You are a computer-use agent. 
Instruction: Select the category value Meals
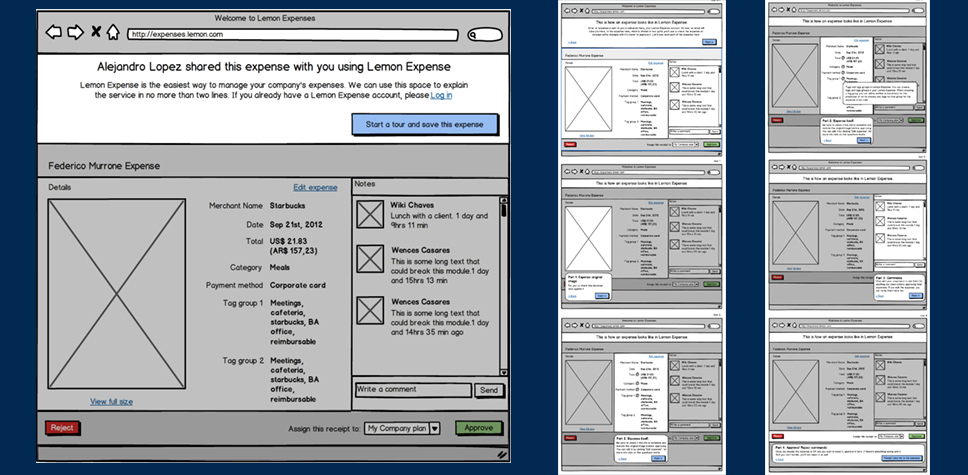coord(280,267)
